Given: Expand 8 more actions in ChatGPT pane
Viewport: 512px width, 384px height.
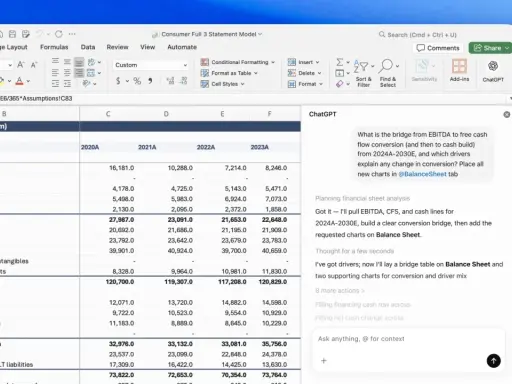Looking at the screenshot, I should tap(340, 291).
